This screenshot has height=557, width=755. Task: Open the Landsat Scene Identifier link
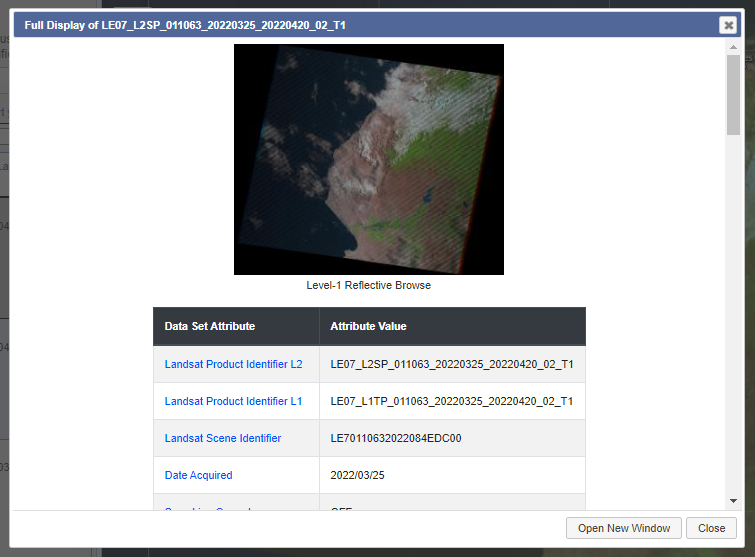pos(223,438)
